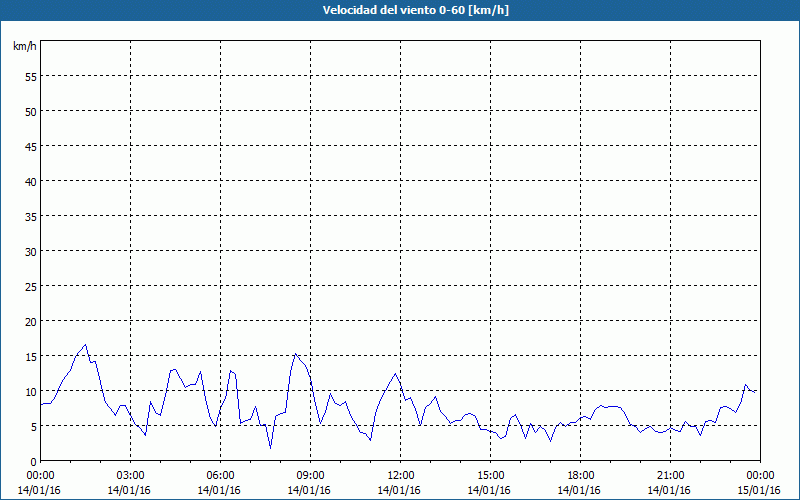This screenshot has width=800, height=500.
Task: Select the y-axis label '25'
Action: tap(31, 286)
